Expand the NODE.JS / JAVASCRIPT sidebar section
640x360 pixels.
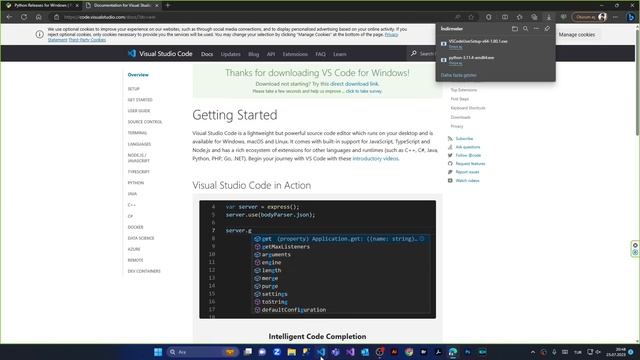[x=139, y=158]
